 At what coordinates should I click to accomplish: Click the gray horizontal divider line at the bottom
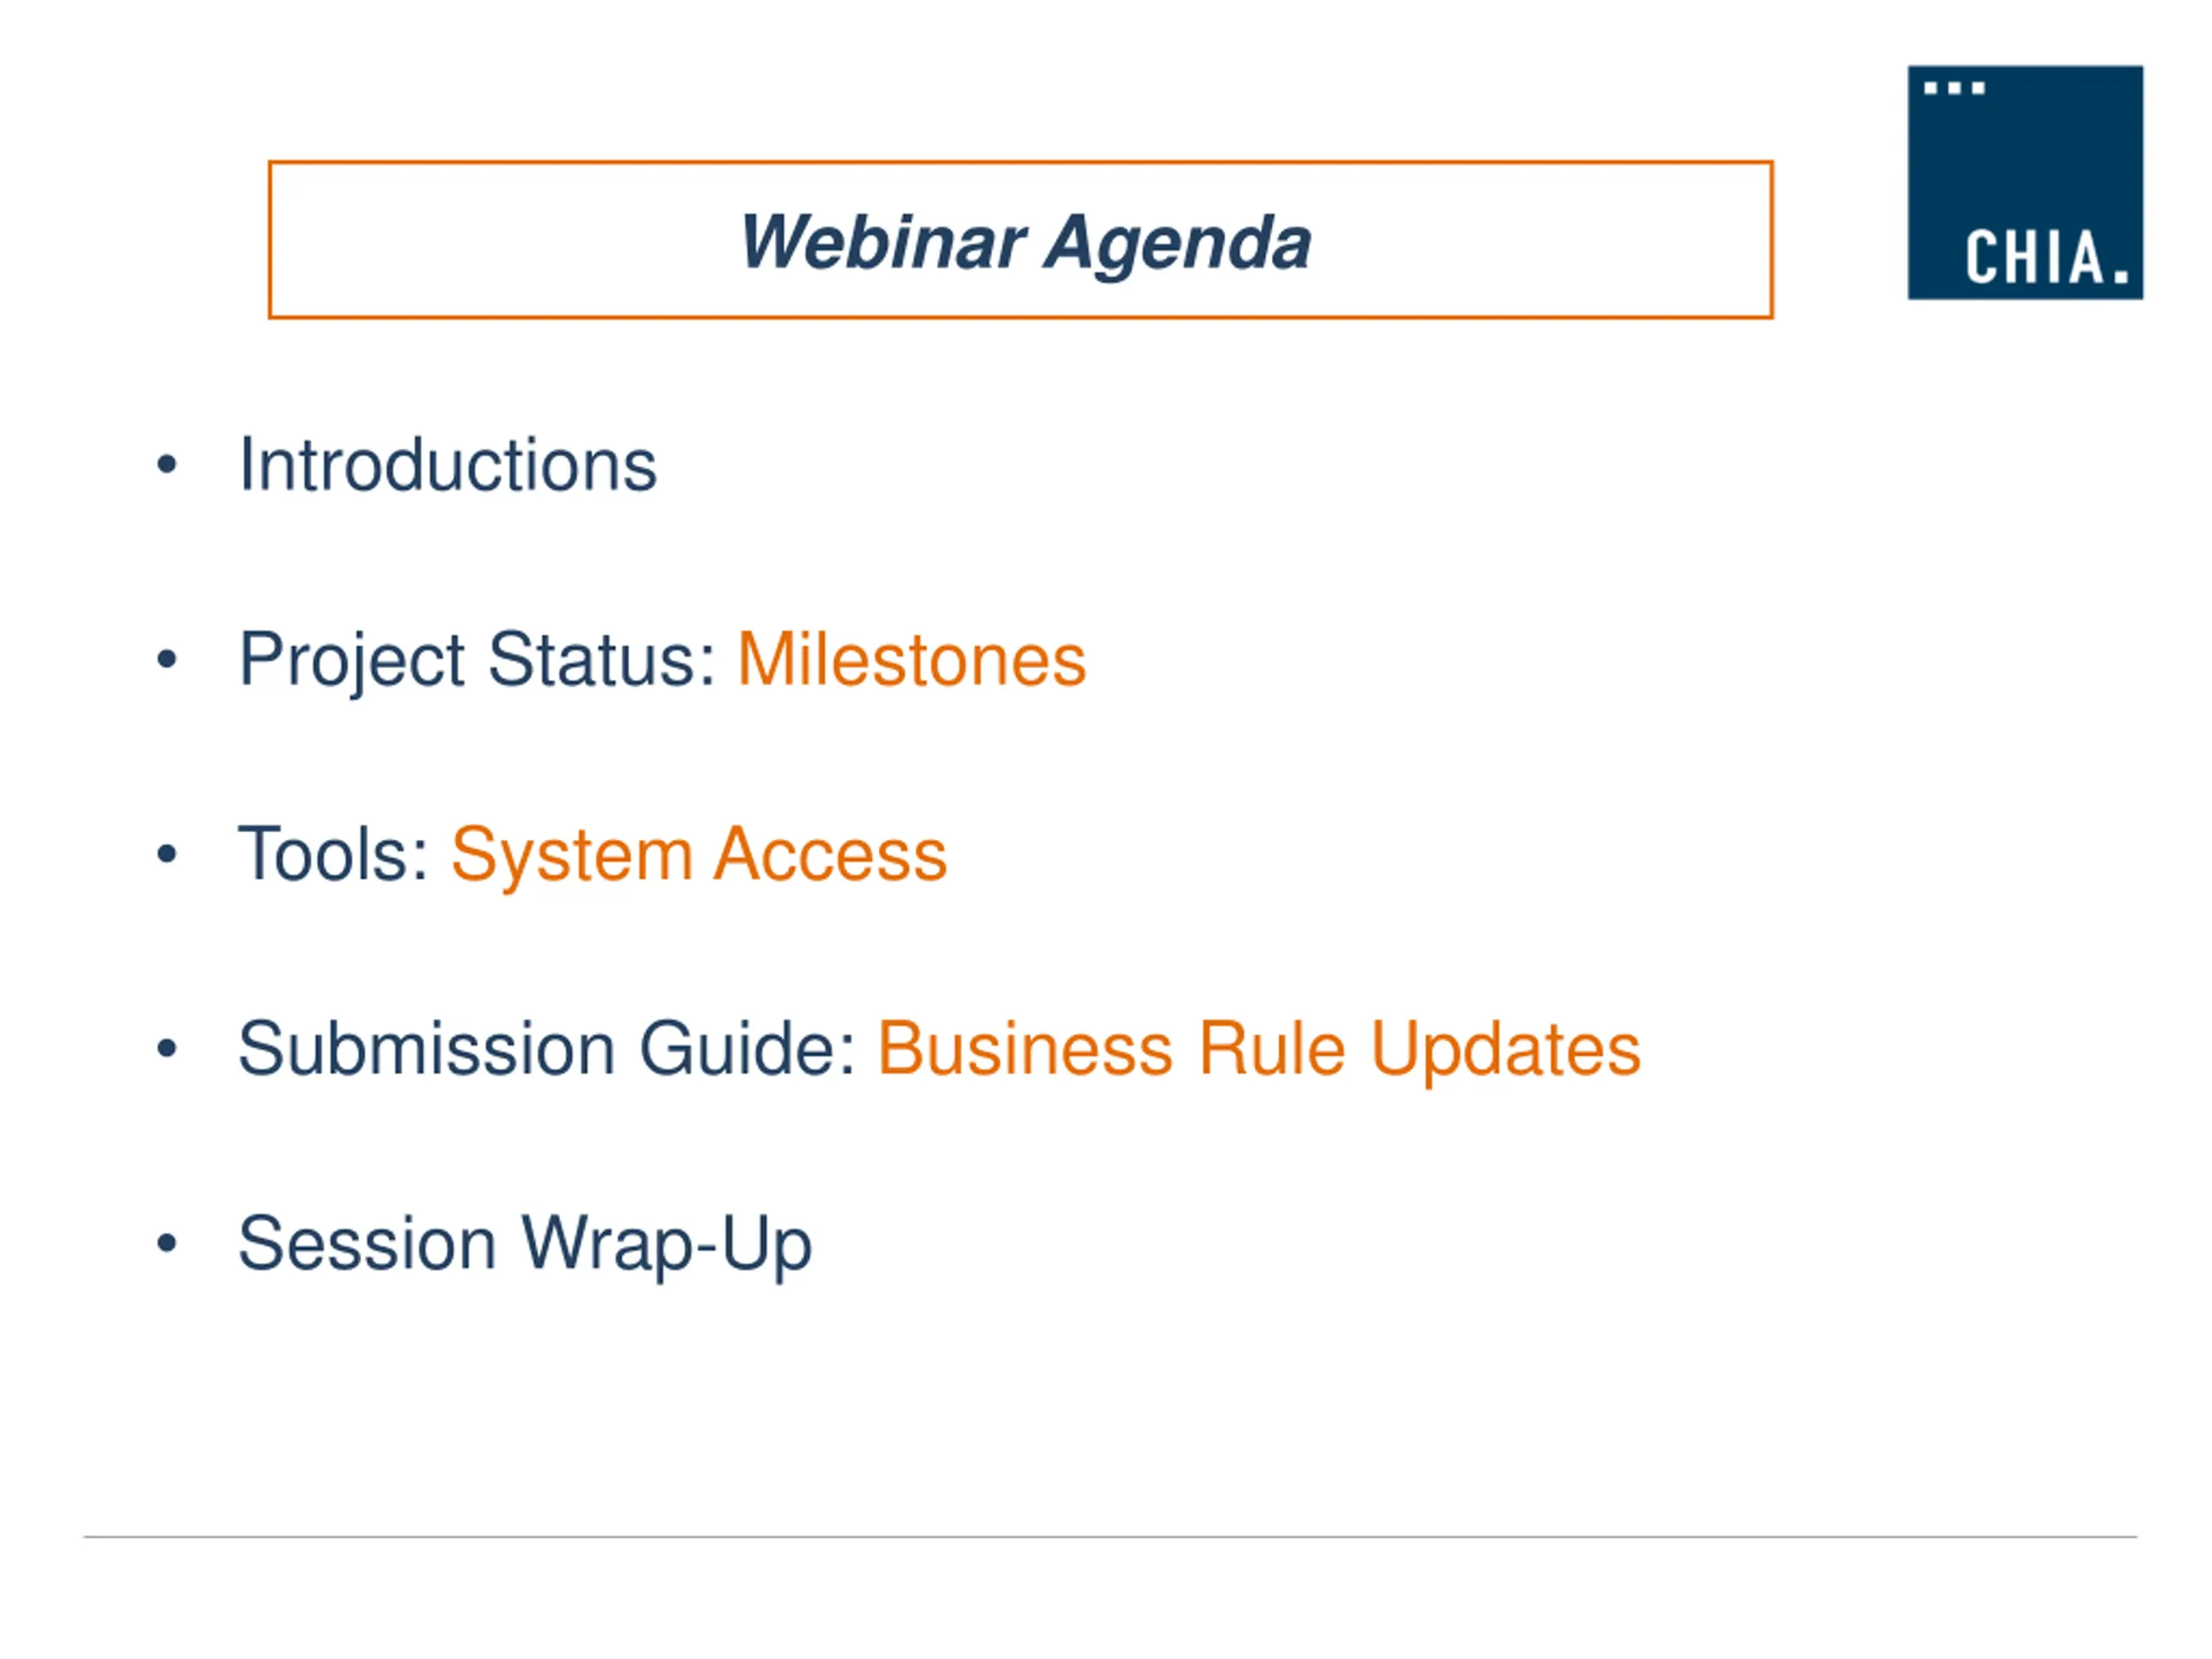point(1110,1537)
